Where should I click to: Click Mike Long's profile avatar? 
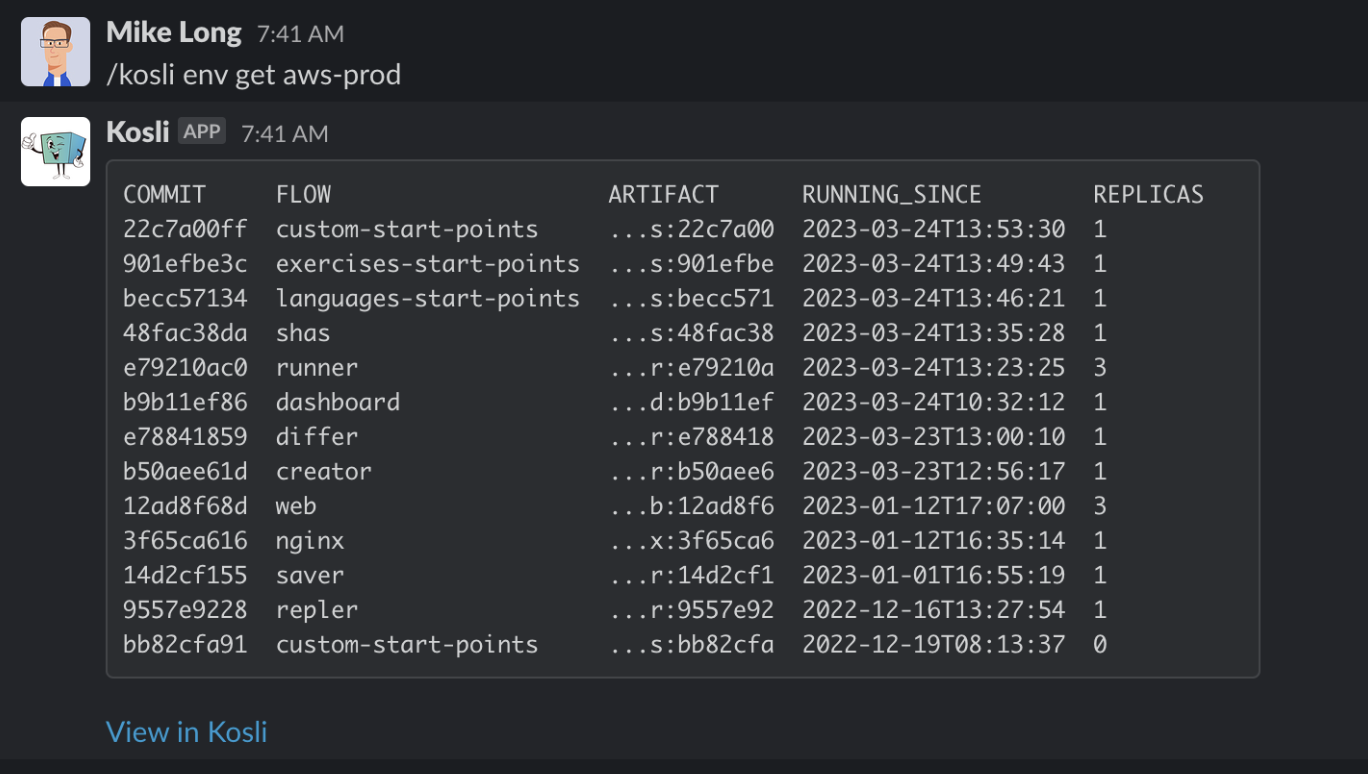click(56, 52)
